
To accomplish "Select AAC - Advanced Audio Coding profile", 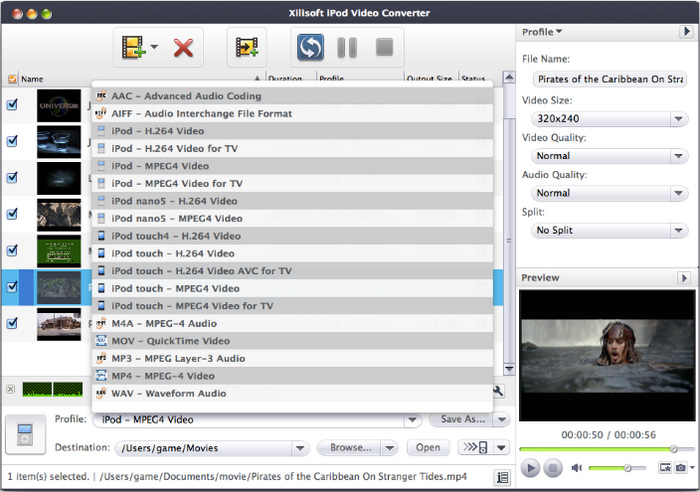I will [292, 96].
